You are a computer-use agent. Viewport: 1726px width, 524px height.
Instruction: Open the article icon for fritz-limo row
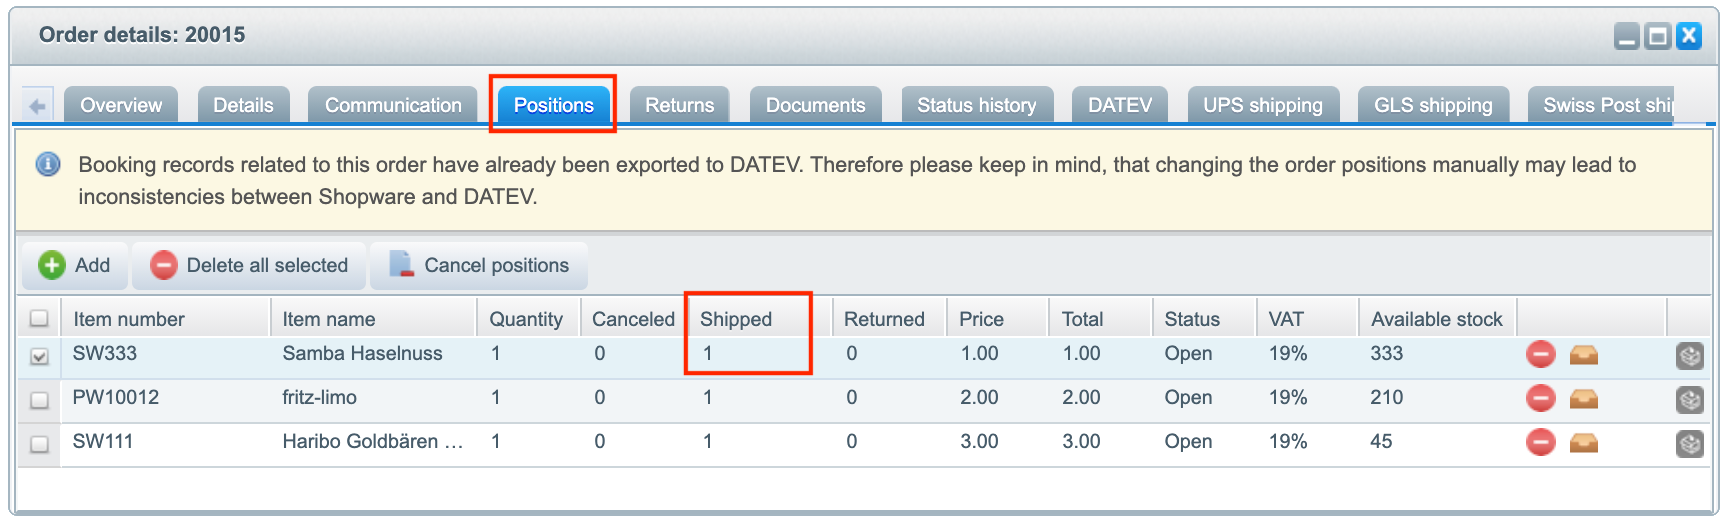1583,399
